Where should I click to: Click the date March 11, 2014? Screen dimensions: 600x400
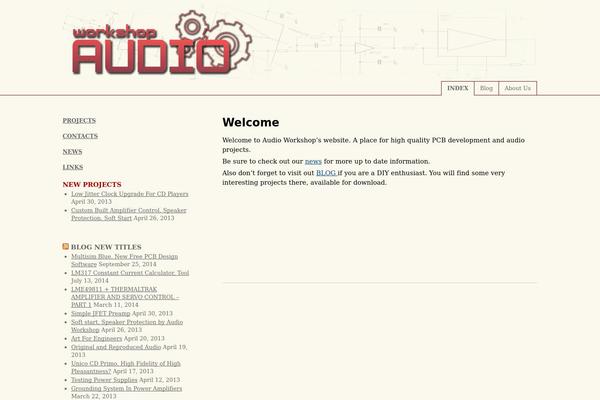click(x=116, y=305)
